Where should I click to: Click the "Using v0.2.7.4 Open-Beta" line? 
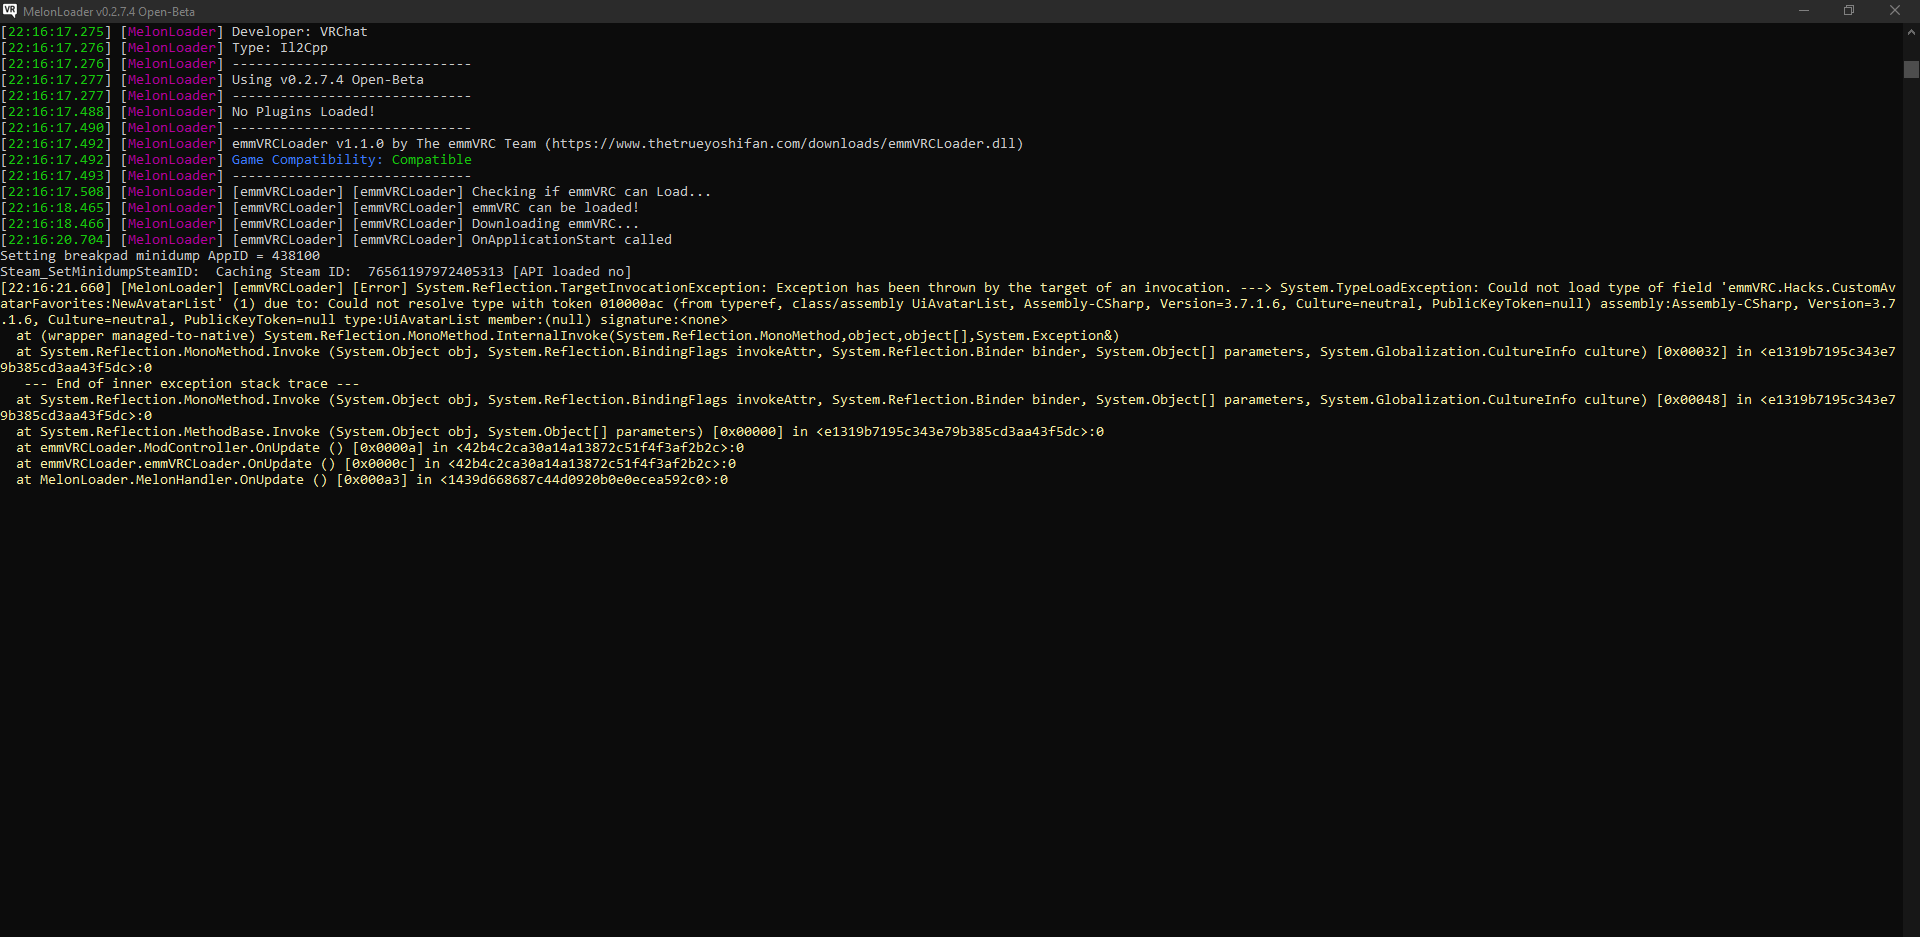326,79
